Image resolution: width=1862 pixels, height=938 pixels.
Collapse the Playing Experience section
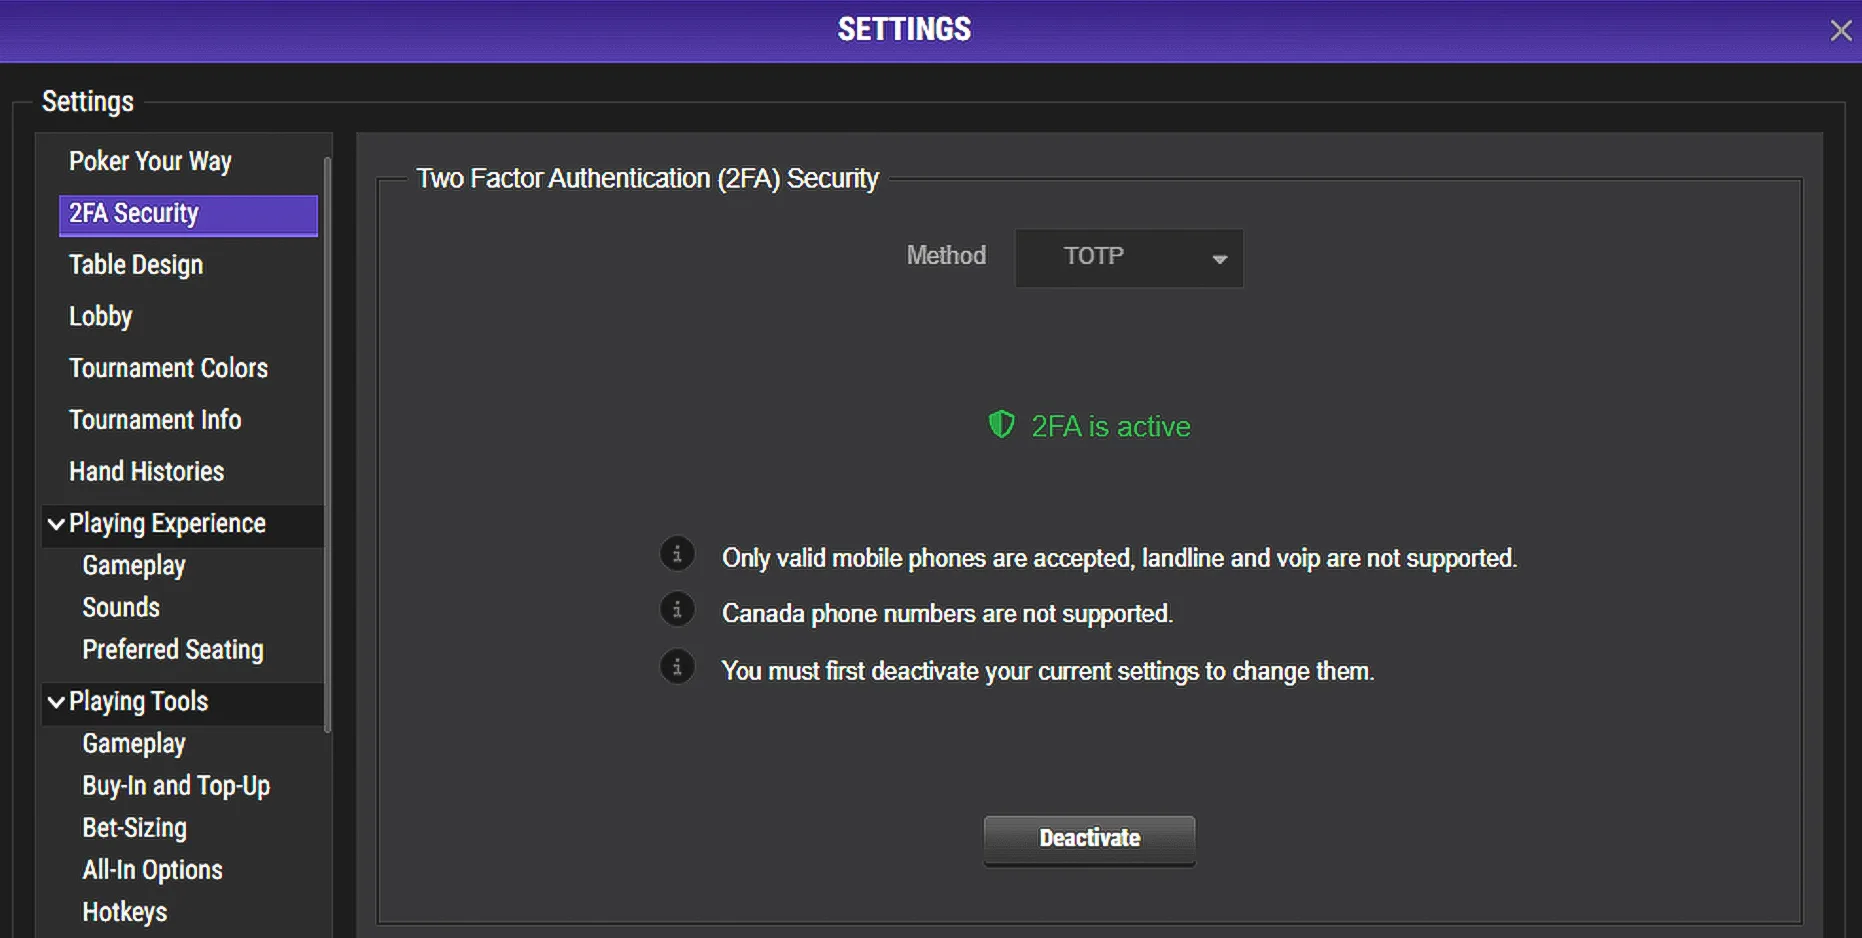pos(57,524)
